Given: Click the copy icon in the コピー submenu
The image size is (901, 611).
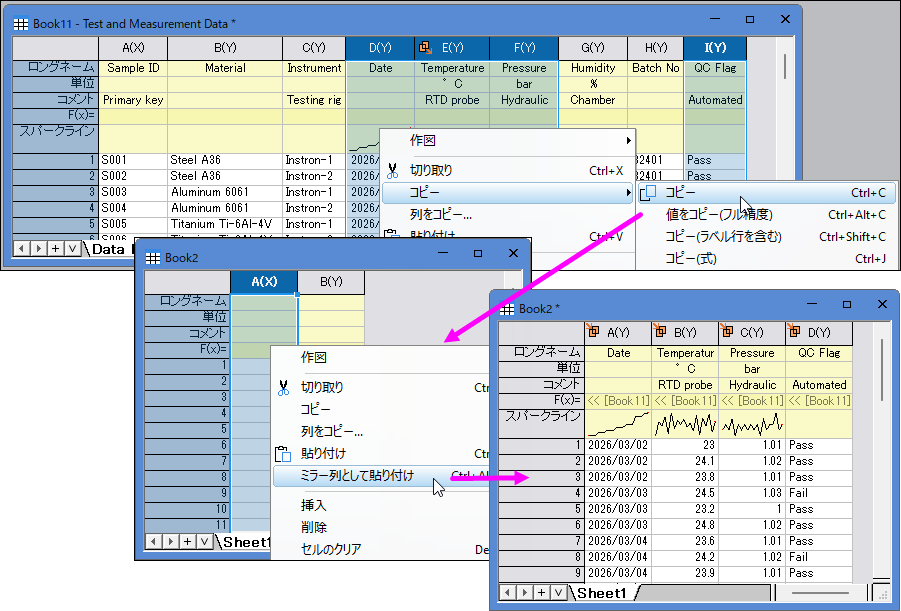Looking at the screenshot, I should (x=648, y=193).
